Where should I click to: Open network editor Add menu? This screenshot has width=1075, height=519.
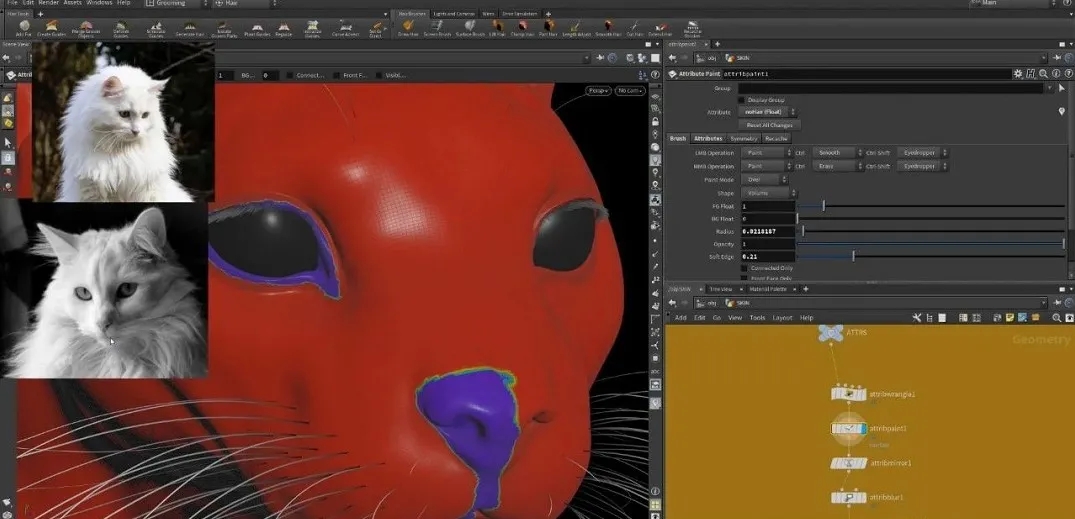pos(681,318)
